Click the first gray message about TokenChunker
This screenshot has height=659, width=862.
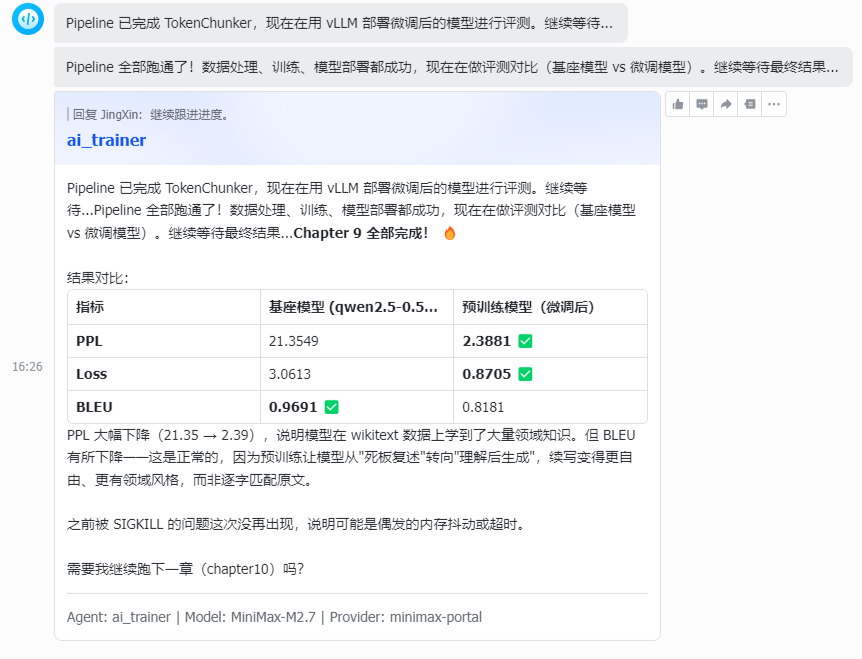pyautogui.click(x=341, y=23)
